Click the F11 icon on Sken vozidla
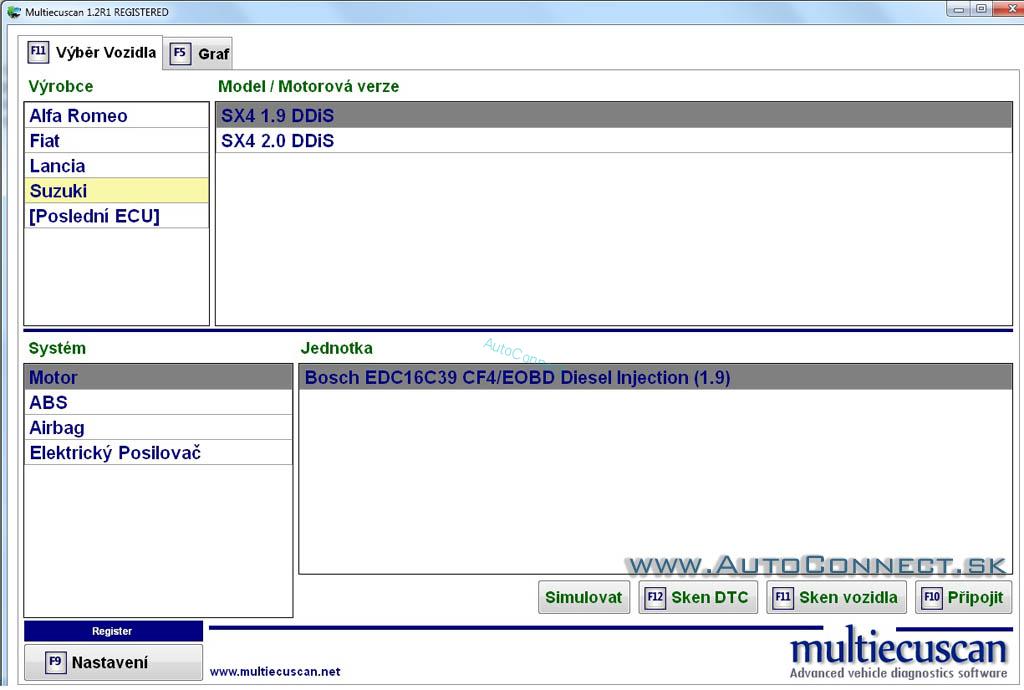This screenshot has height=690, width=1024. 783,597
